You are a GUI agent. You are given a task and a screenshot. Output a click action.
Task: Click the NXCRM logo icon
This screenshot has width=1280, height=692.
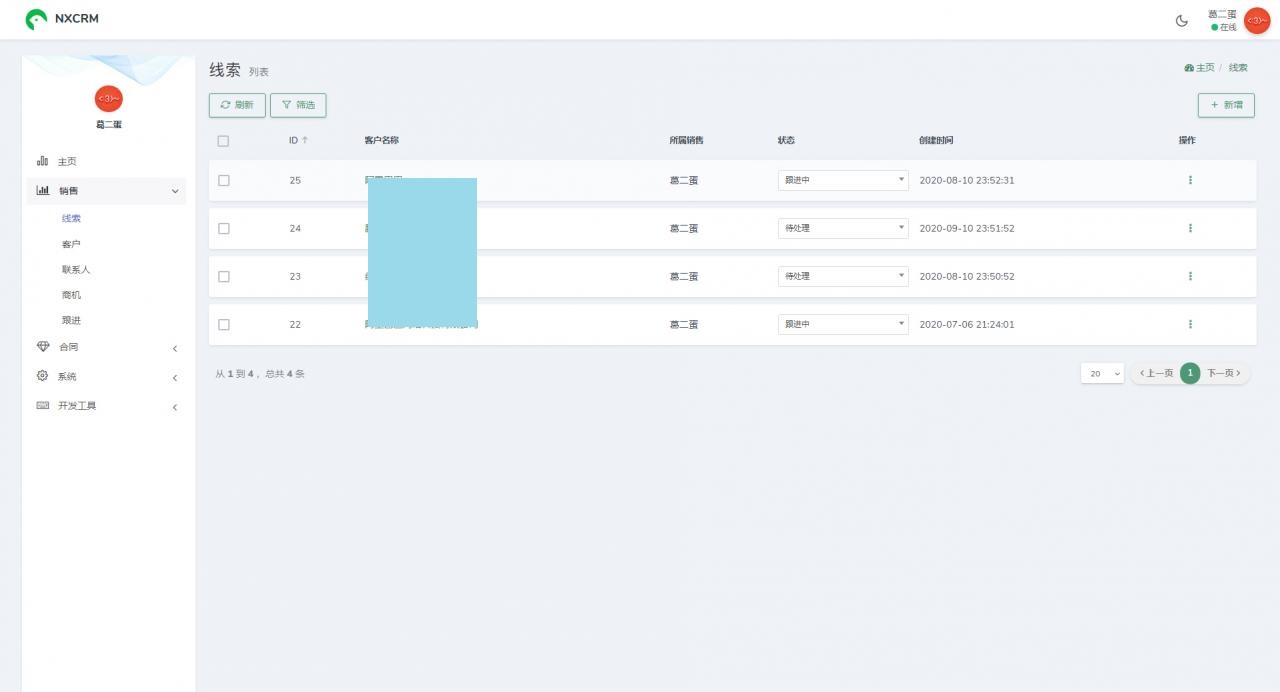click(x=36, y=19)
